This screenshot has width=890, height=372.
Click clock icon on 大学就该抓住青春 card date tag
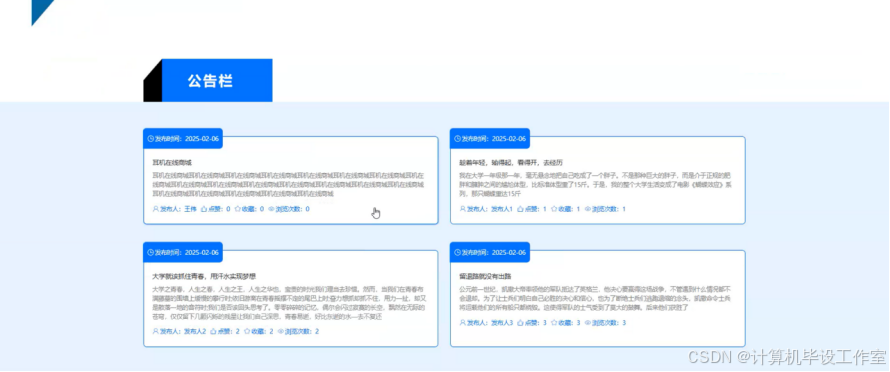pos(150,252)
